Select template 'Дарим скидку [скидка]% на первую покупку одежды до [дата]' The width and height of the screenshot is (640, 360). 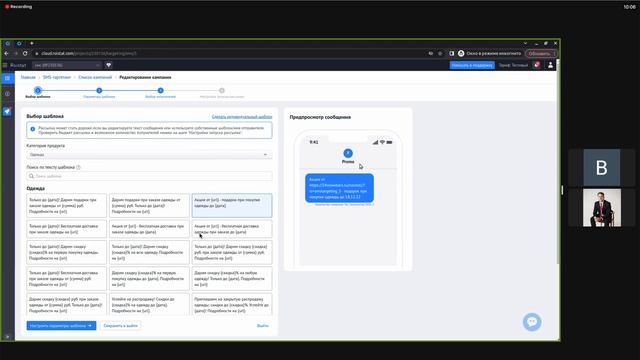click(149, 278)
